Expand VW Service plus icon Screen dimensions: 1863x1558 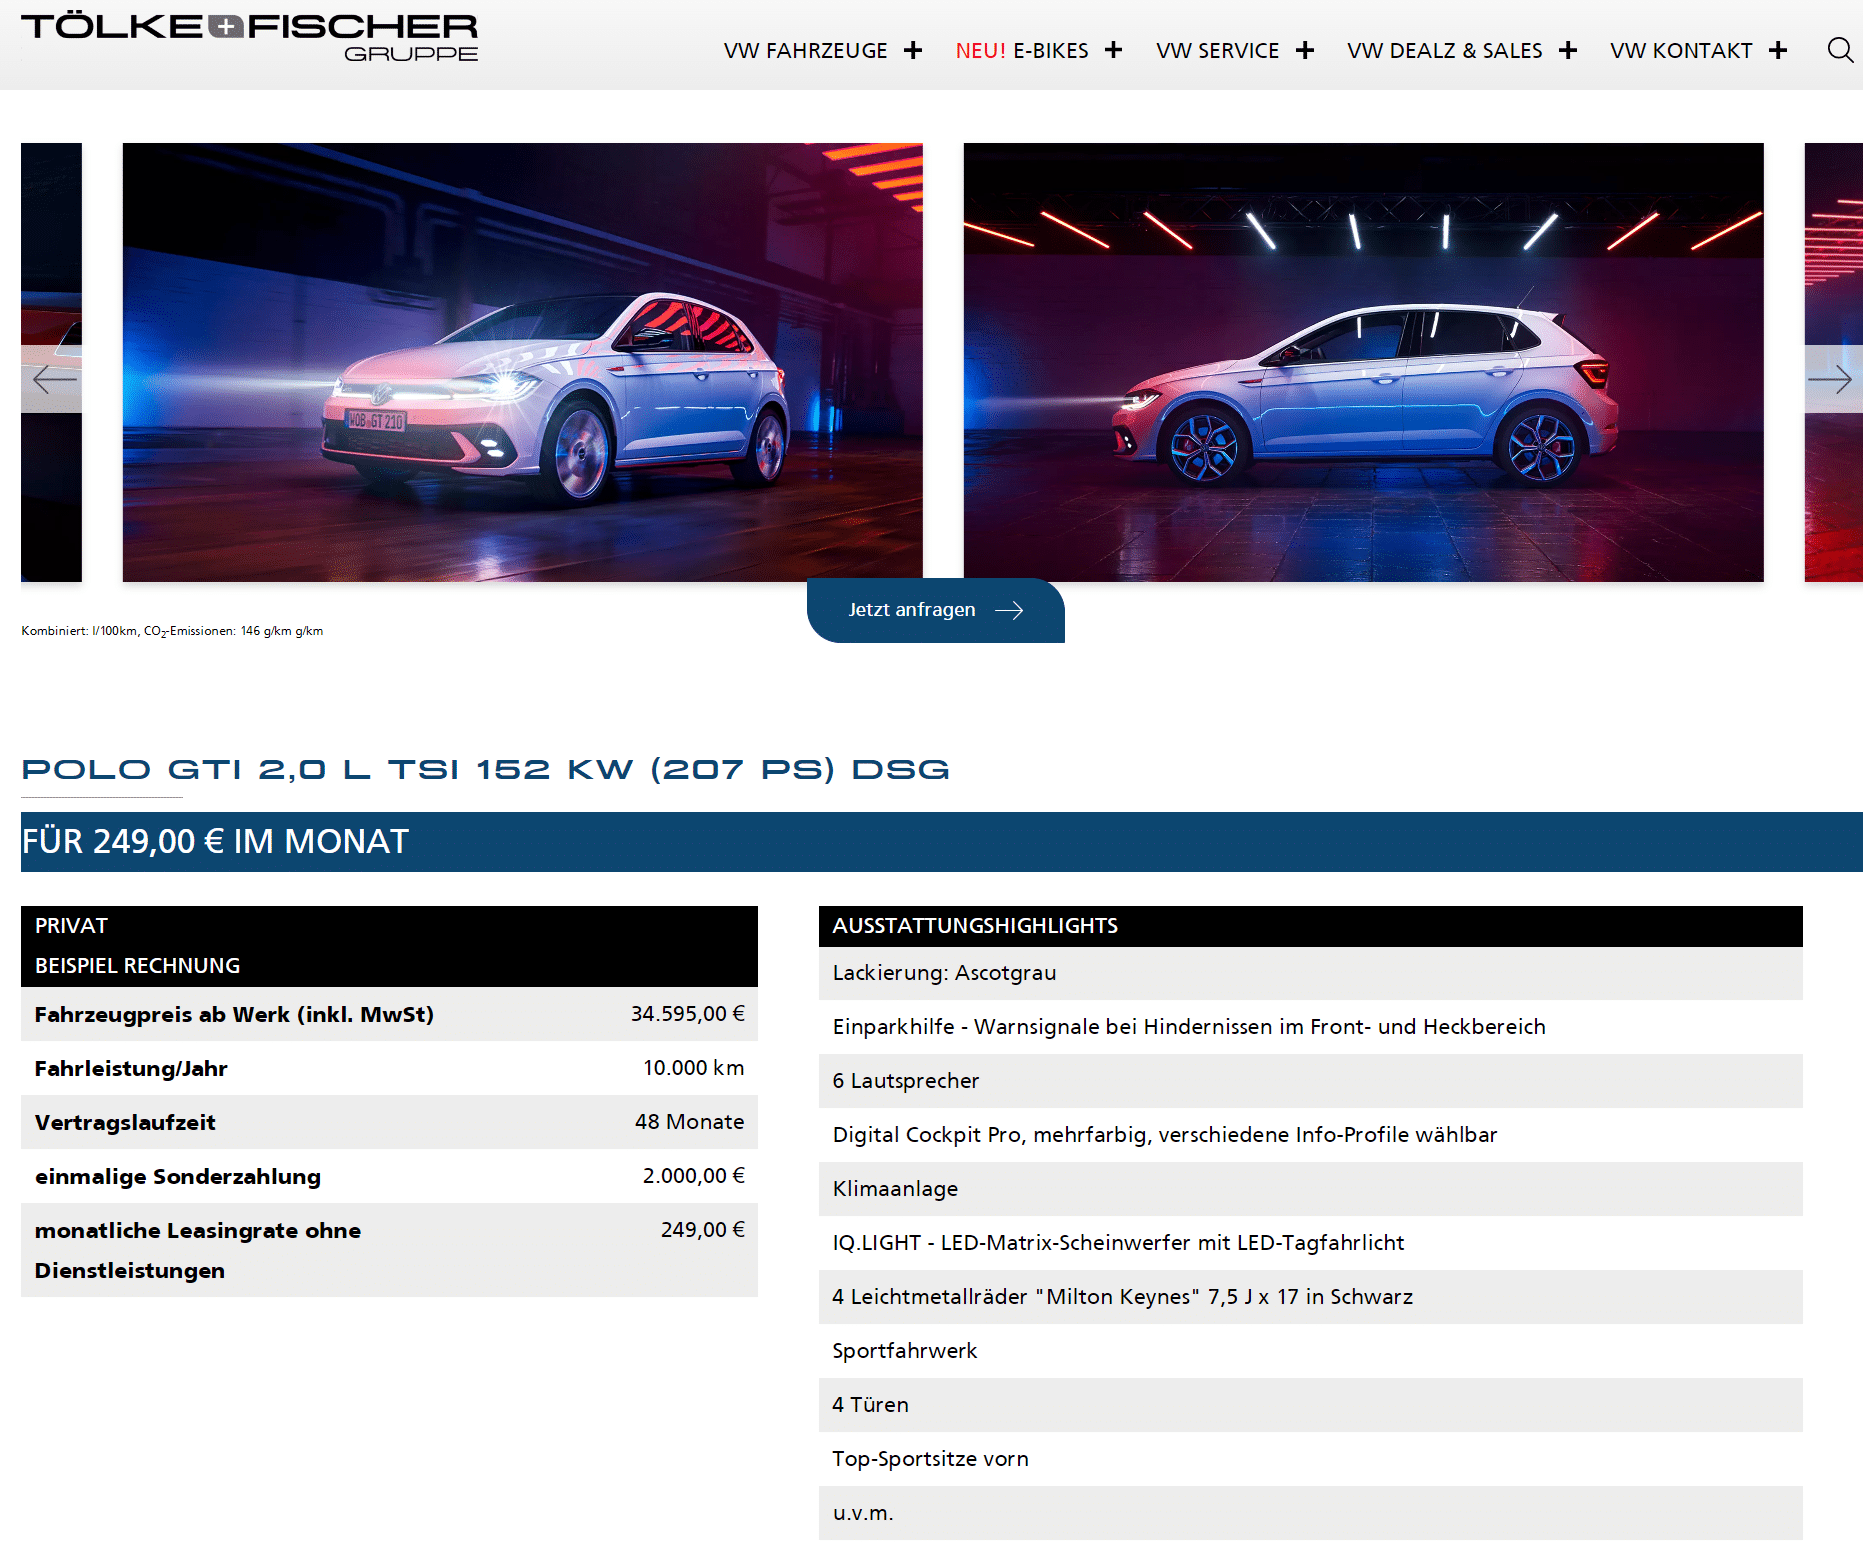click(x=1305, y=50)
